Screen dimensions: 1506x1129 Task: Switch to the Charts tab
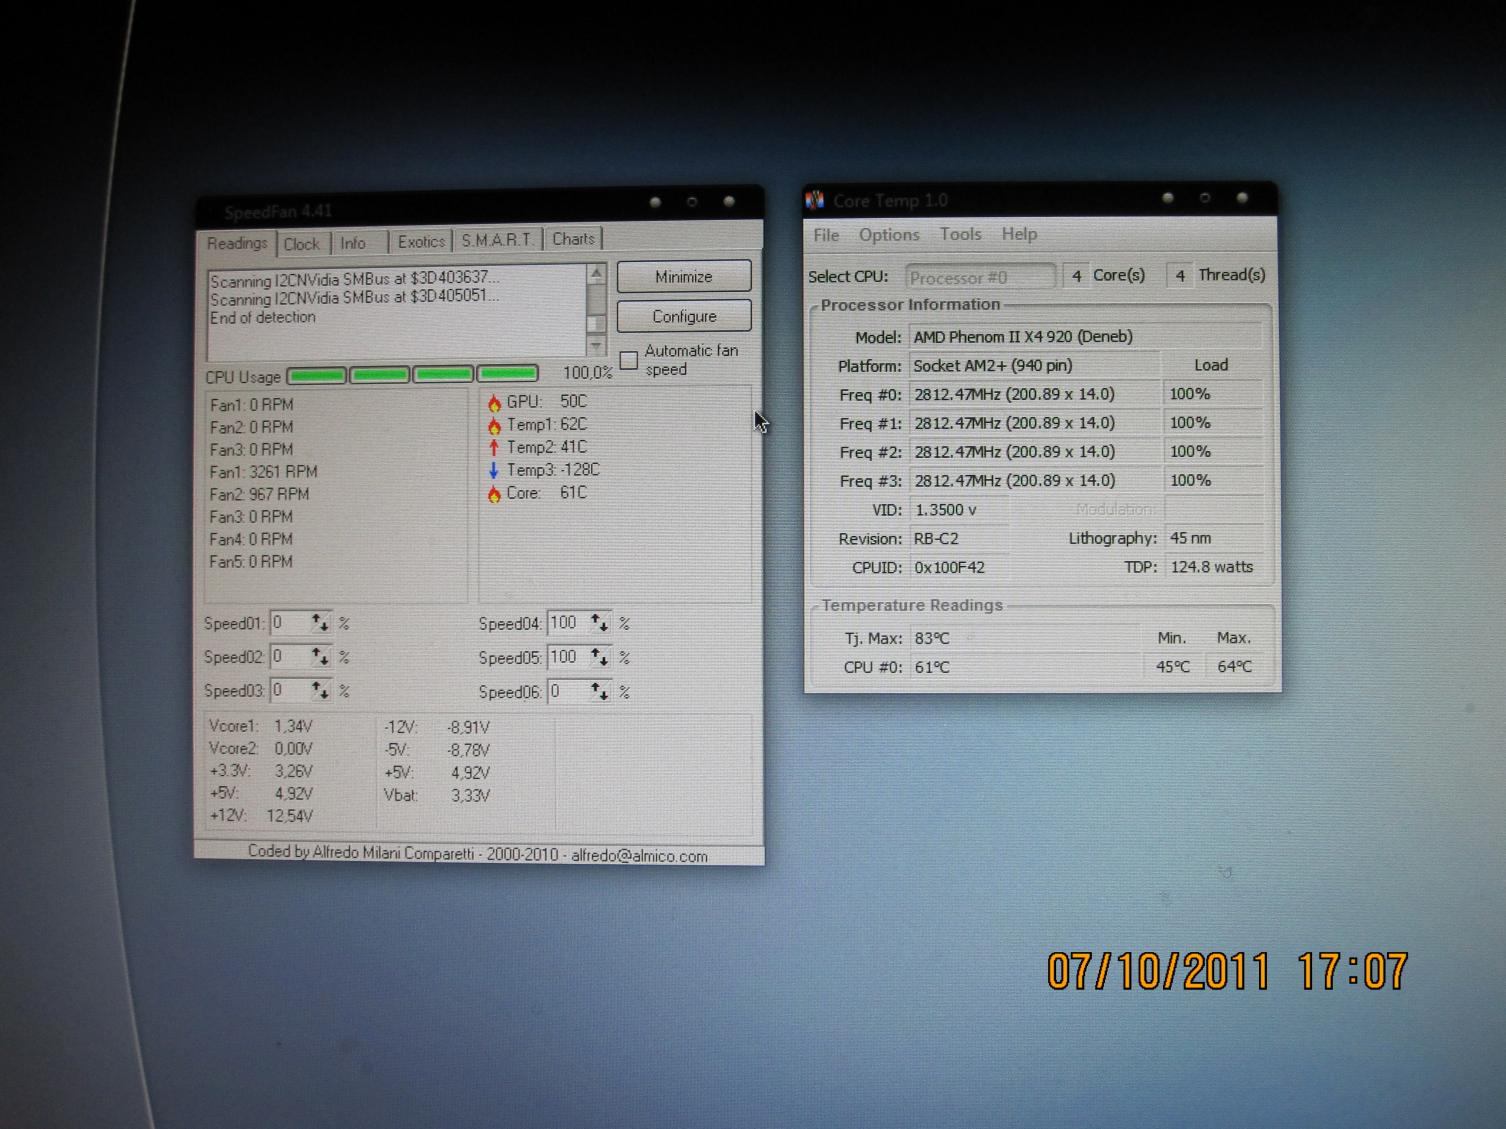click(x=574, y=239)
